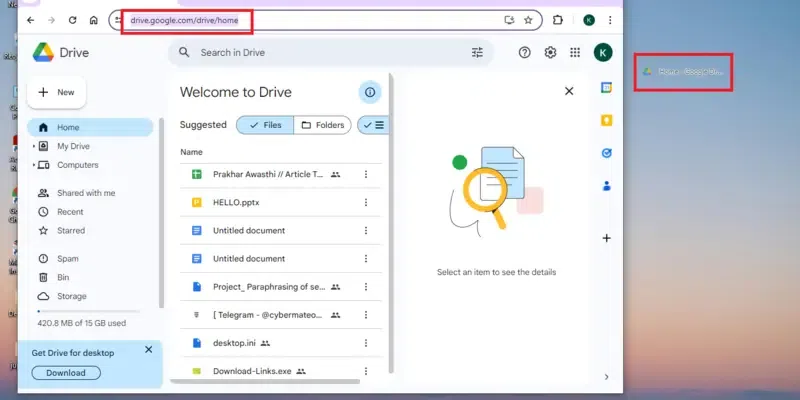Image resolution: width=800 pixels, height=400 pixels.
Task: Open more actions for Project_ Paraphrasing file
Action: pyautogui.click(x=366, y=287)
